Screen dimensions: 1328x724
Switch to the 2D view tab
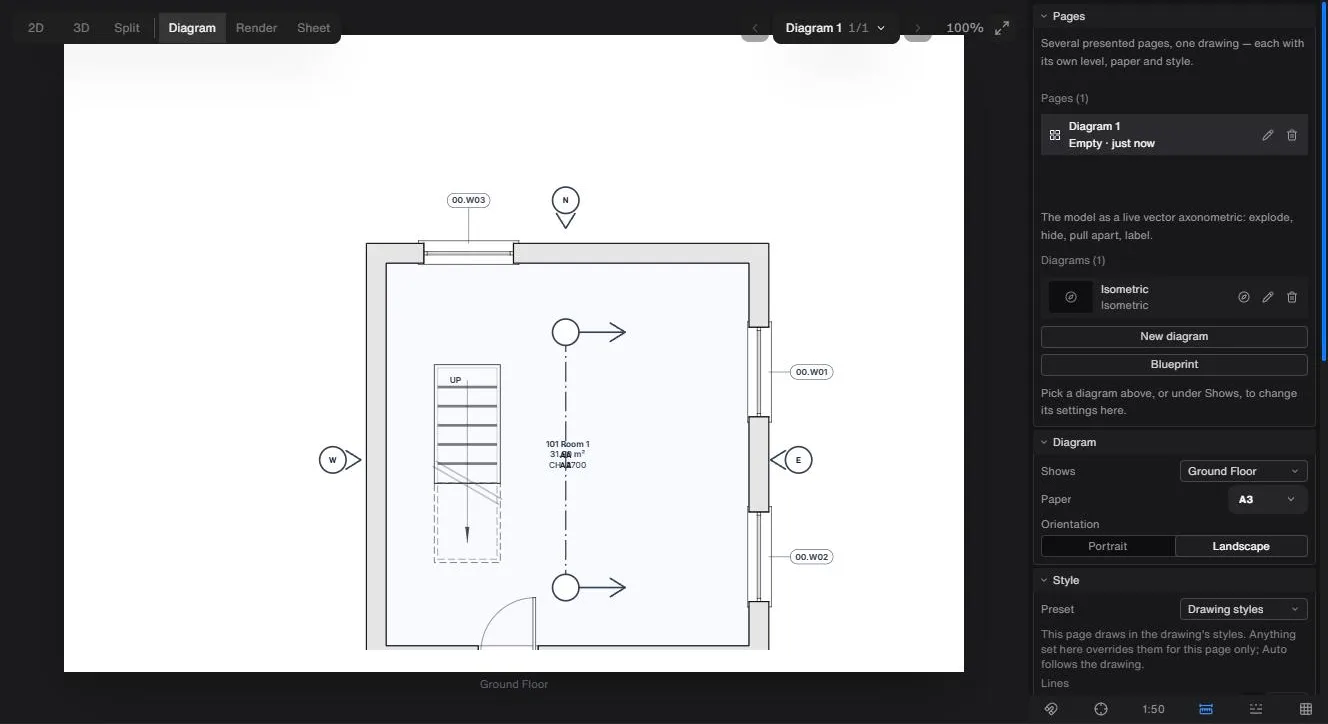[36, 28]
